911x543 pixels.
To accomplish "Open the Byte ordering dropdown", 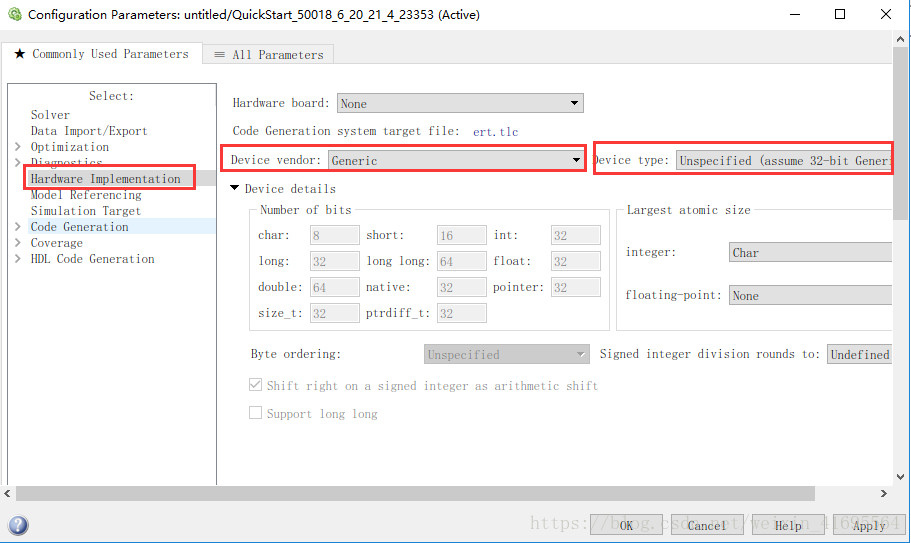I will click(507, 354).
